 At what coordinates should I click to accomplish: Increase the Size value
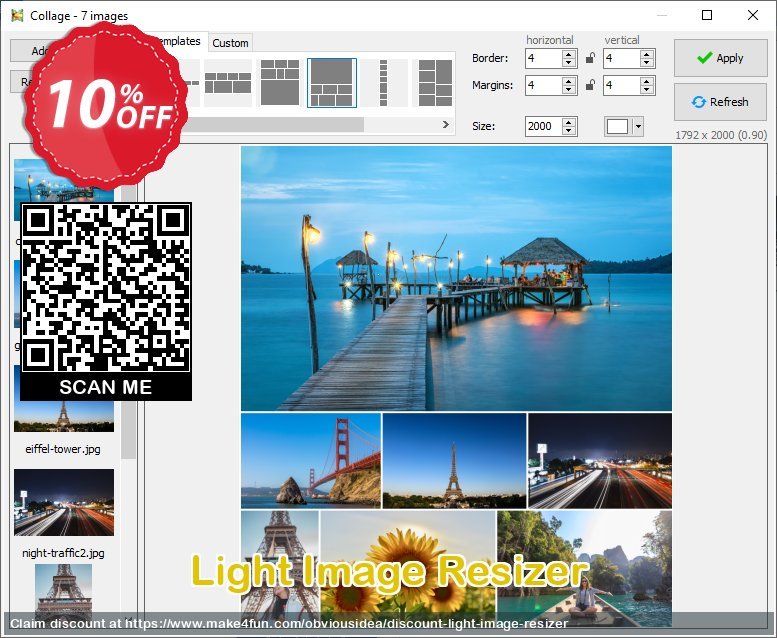[x=569, y=122]
